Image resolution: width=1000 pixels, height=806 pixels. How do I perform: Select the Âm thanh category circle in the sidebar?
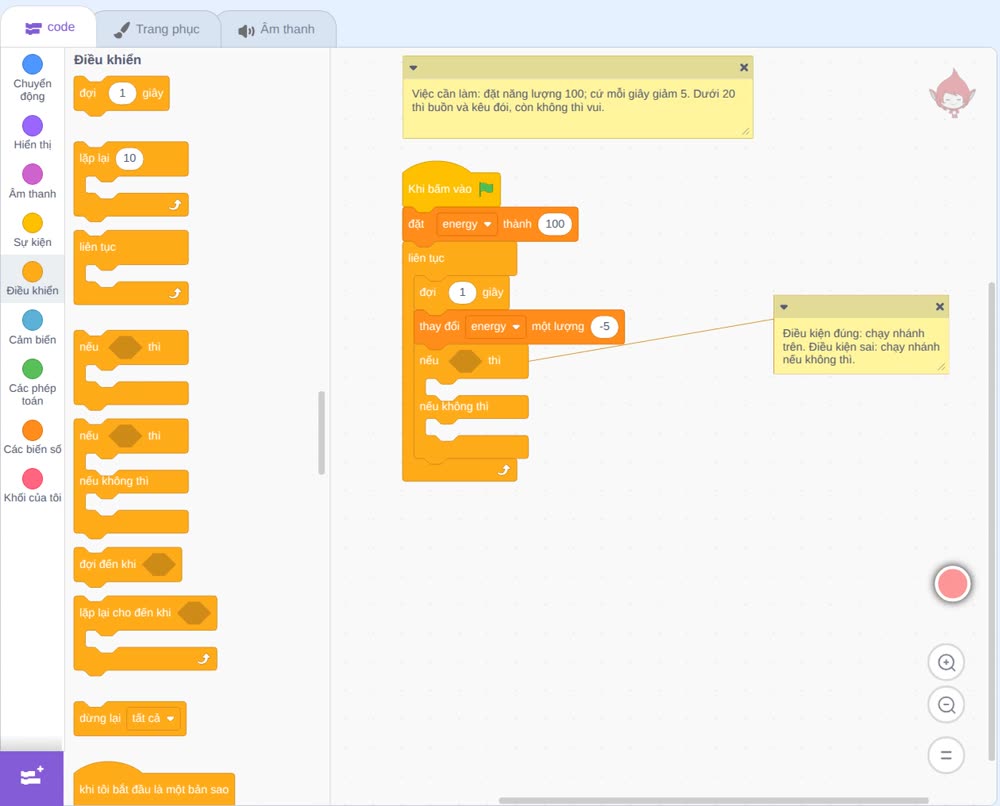coord(33,174)
